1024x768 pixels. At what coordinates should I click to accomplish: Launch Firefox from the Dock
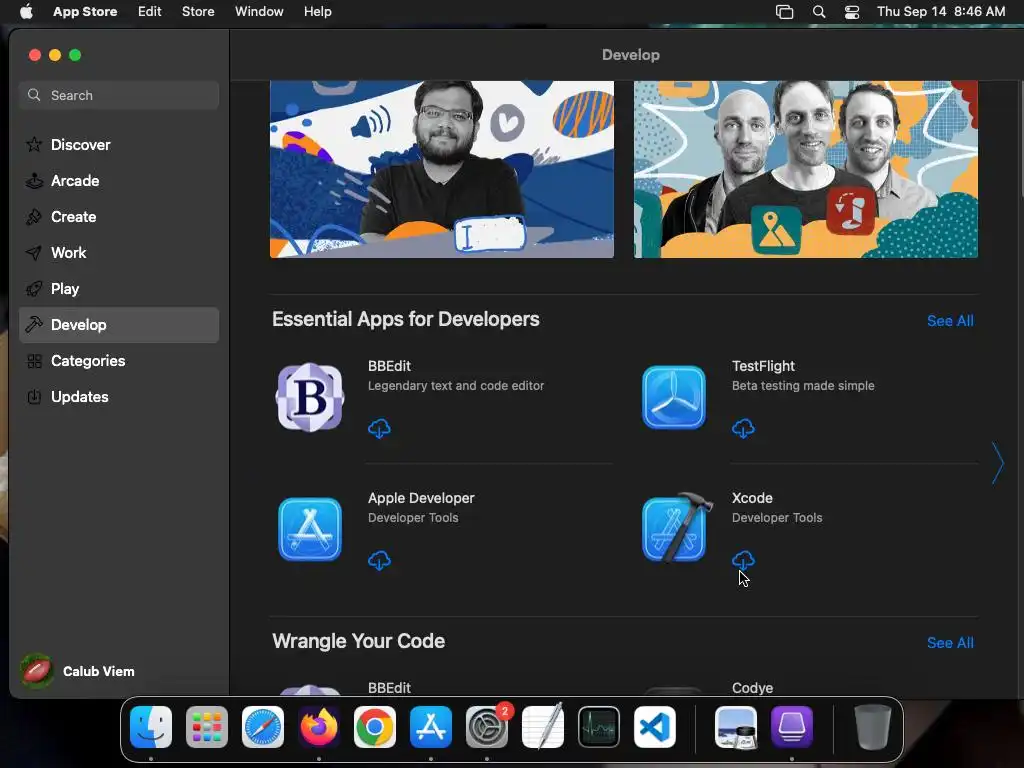(x=319, y=727)
